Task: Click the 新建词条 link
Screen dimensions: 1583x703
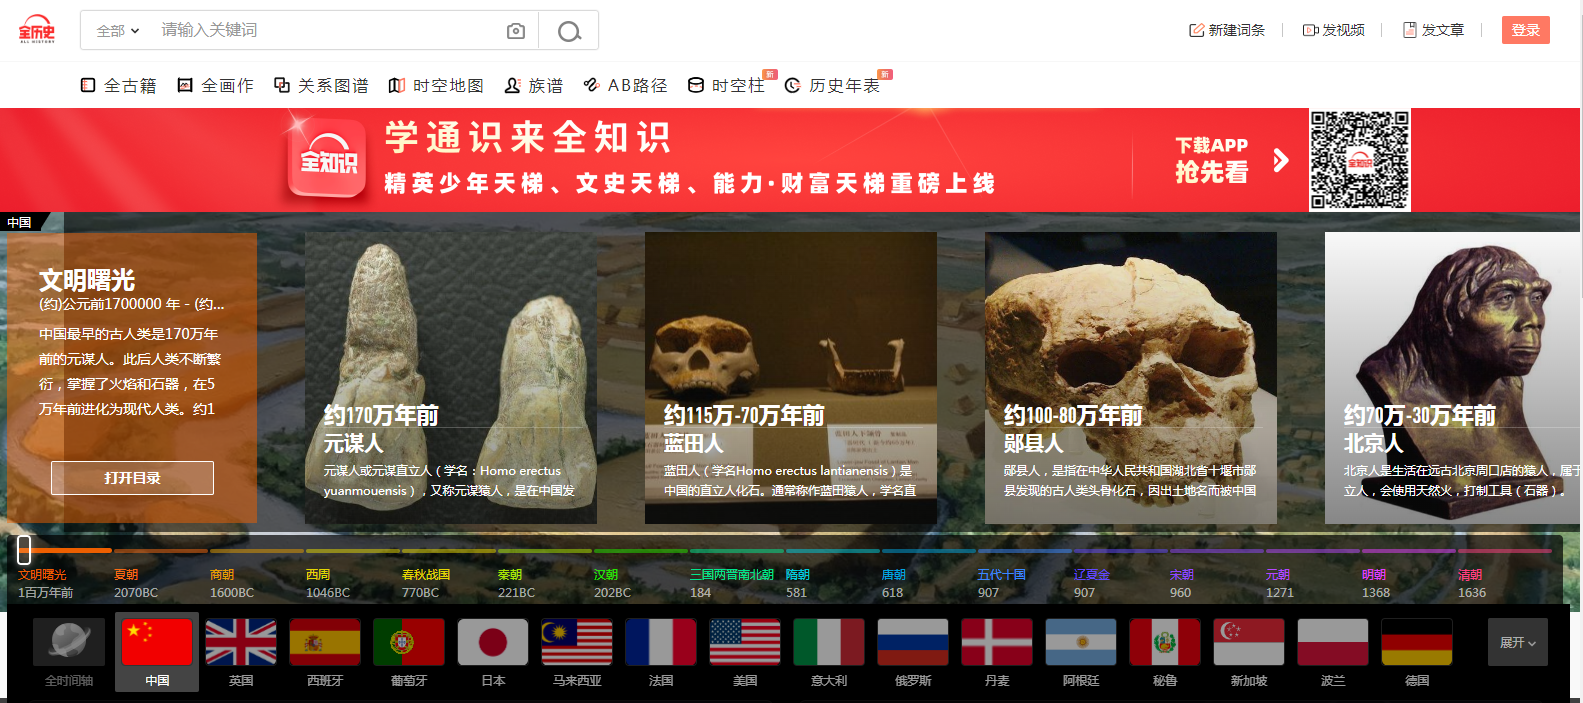Action: 1227,30
